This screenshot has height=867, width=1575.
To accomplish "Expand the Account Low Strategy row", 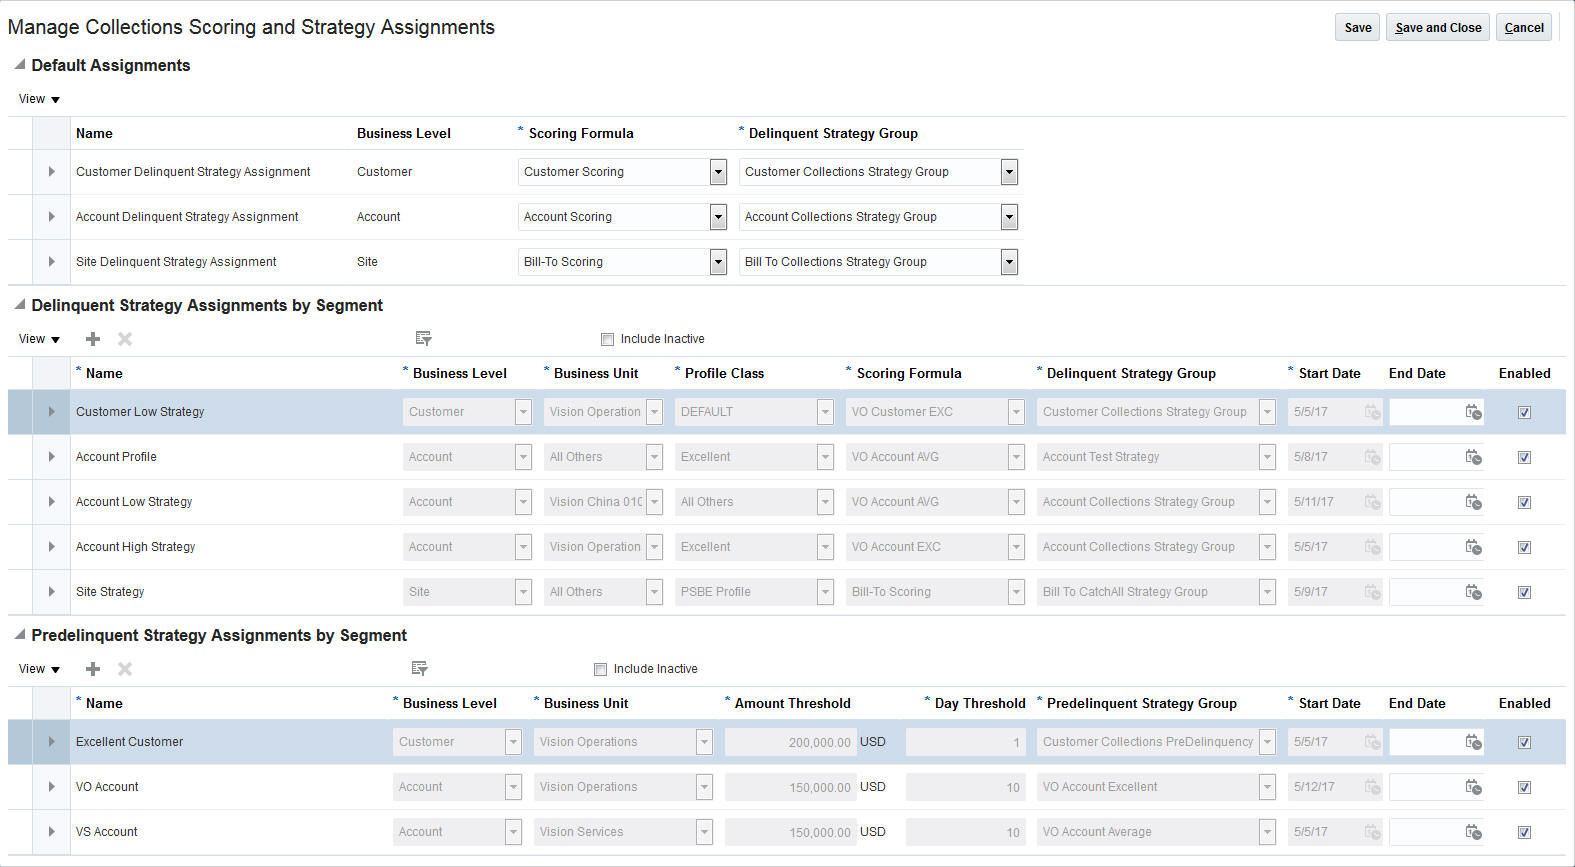I will (51, 502).
